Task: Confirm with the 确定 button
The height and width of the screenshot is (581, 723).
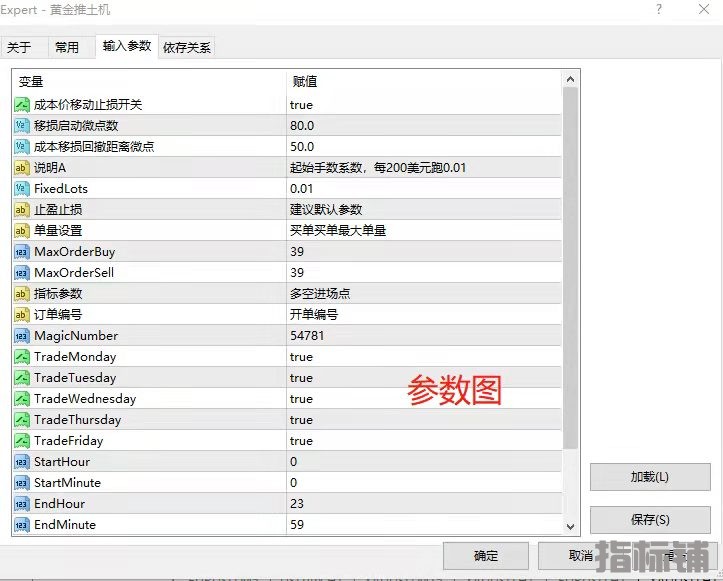Action: coord(486,556)
